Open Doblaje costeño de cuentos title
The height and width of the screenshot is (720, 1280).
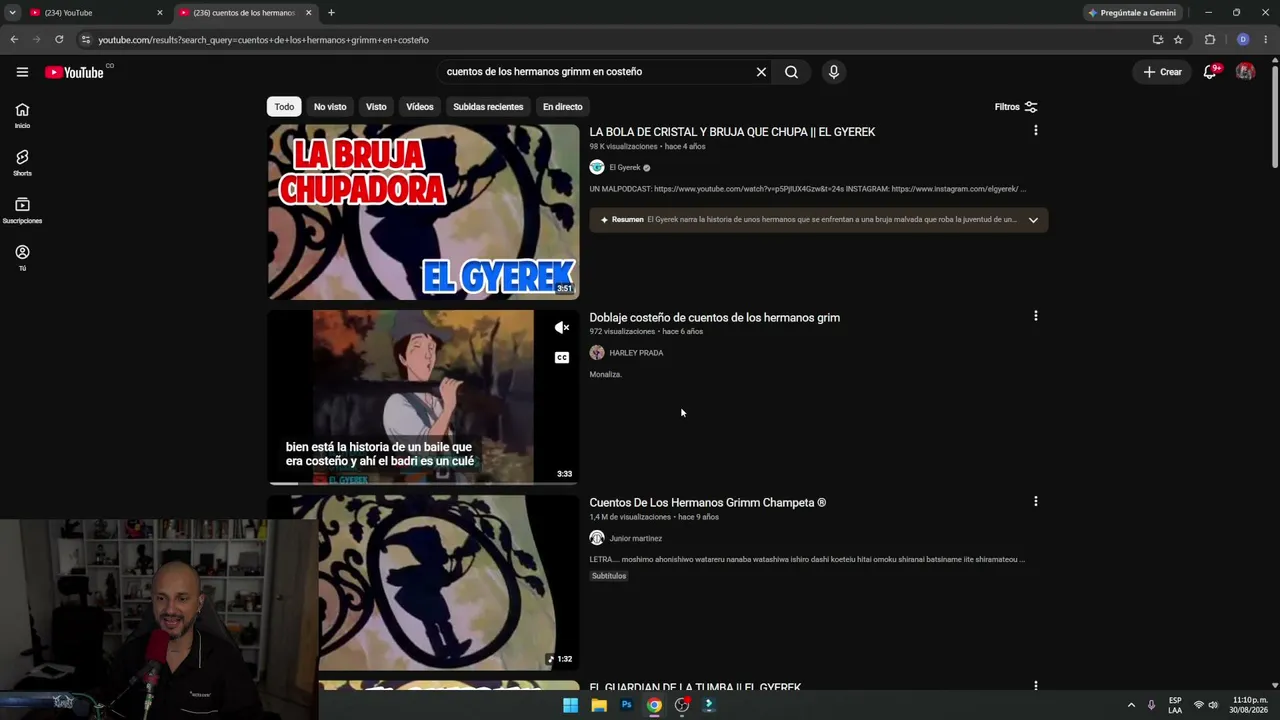click(714, 318)
